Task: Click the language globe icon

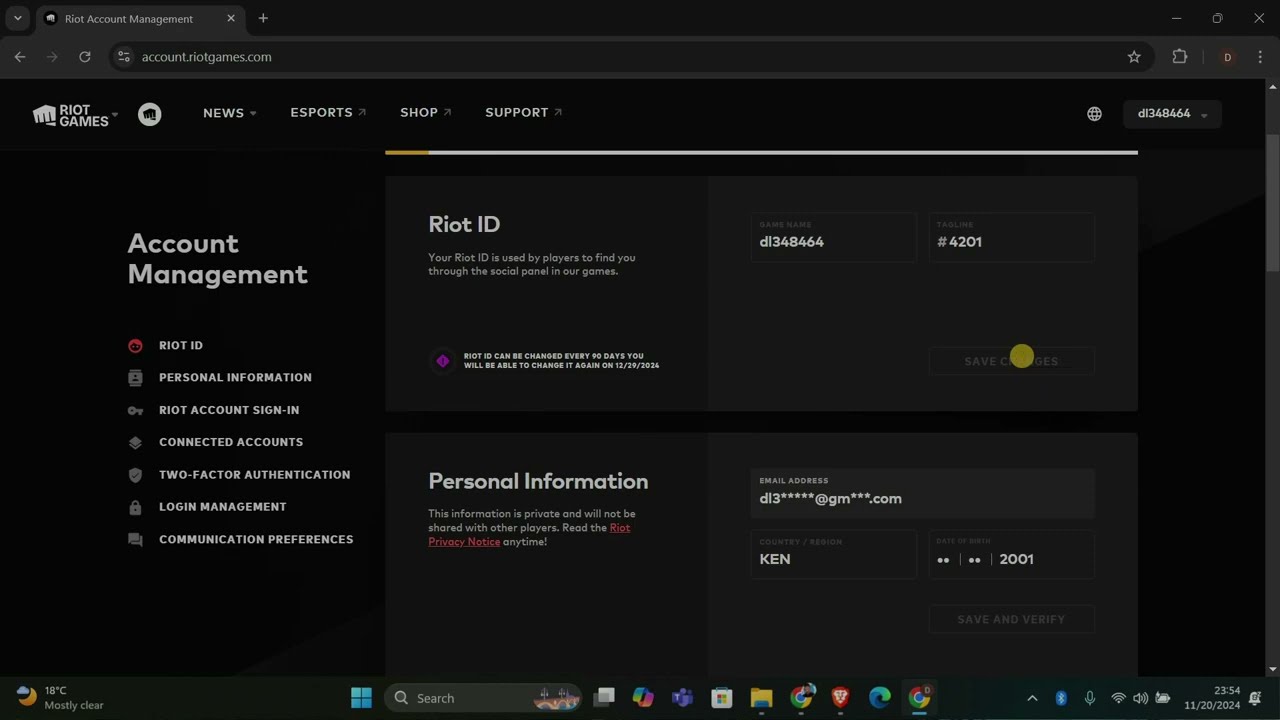Action: (x=1094, y=114)
